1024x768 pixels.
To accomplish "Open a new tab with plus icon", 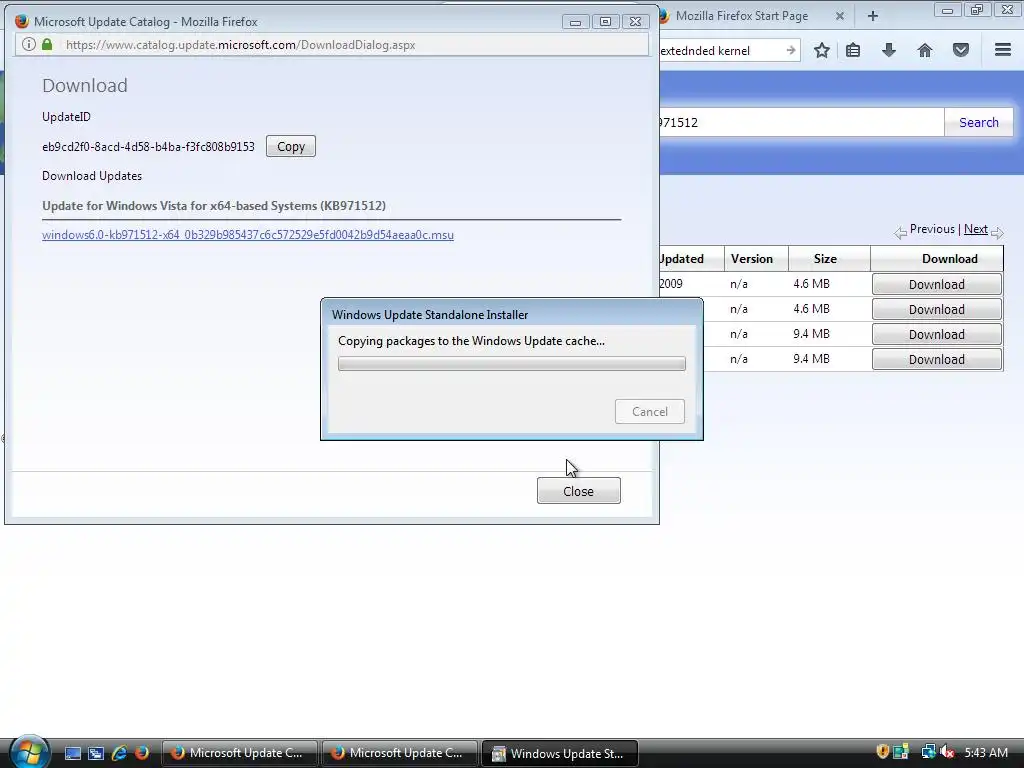I will [x=872, y=16].
